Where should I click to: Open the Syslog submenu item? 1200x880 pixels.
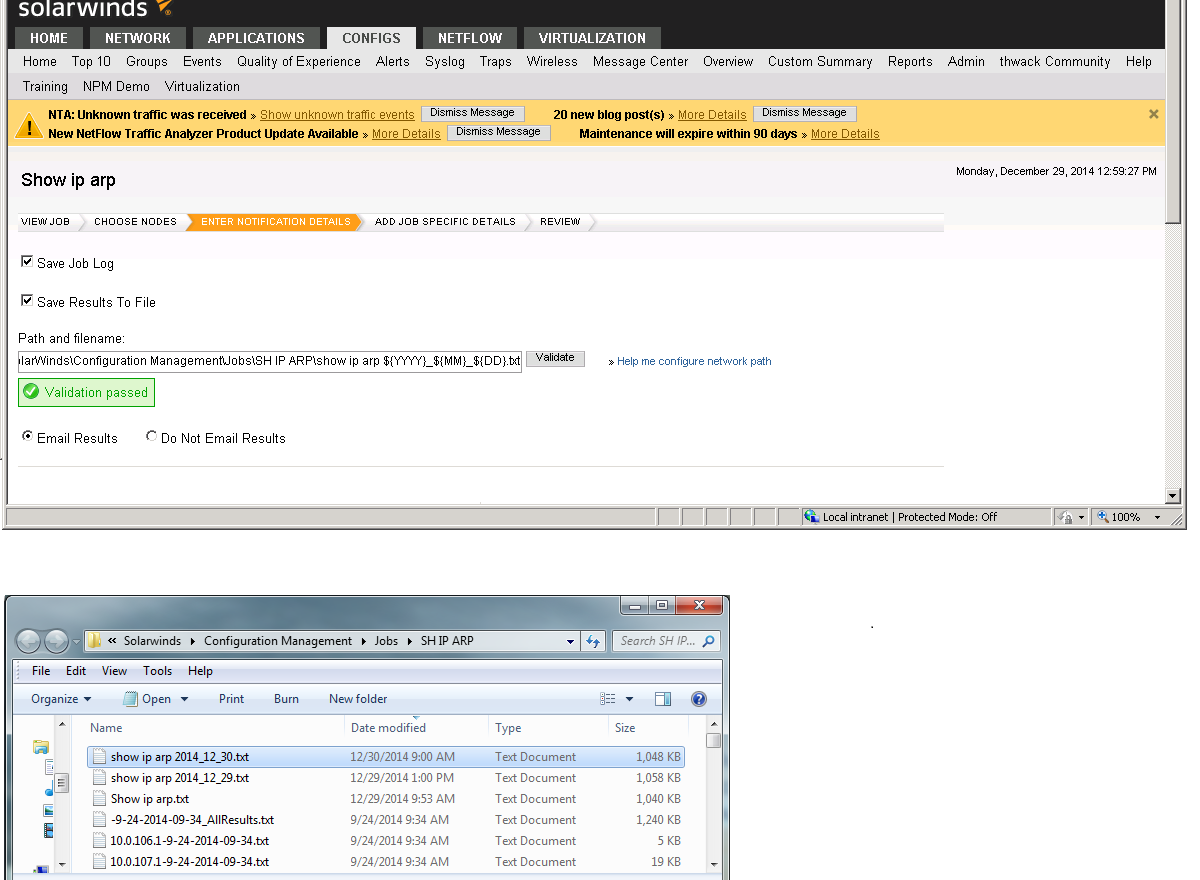(x=445, y=61)
